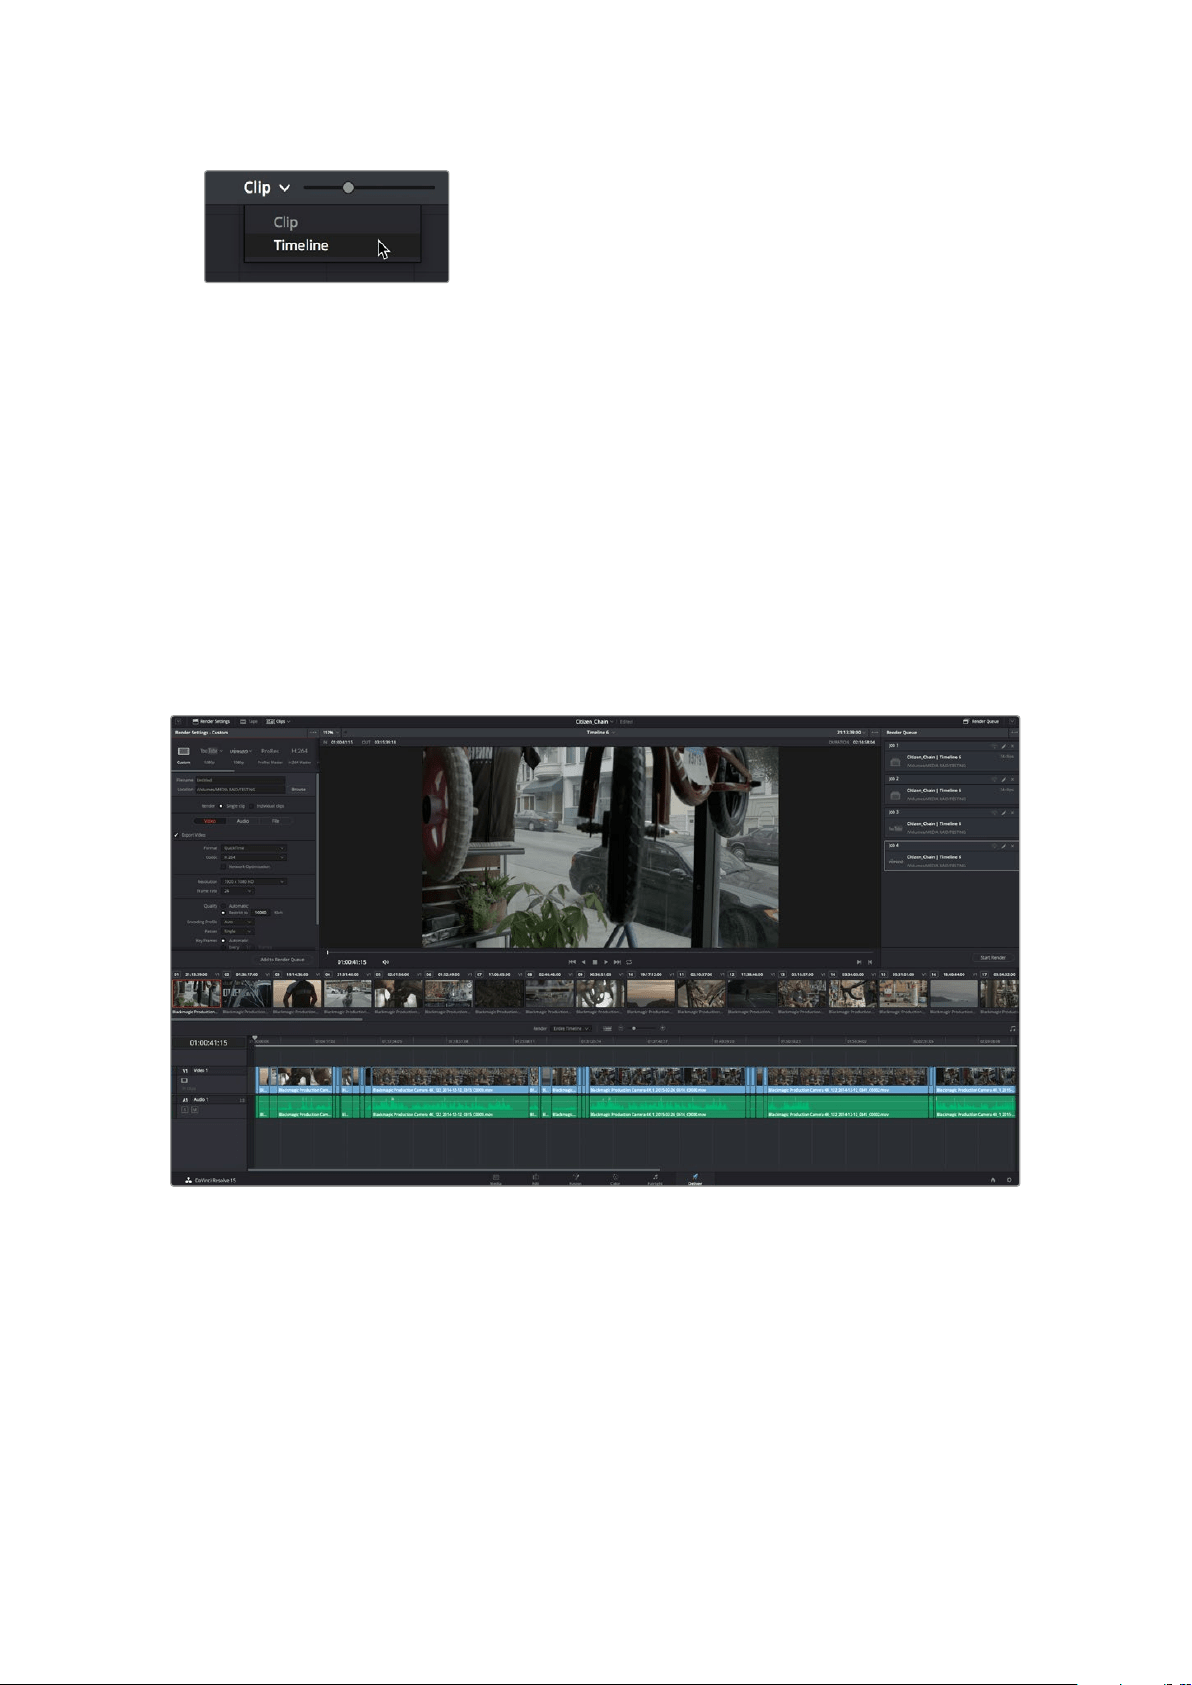
Task: Jump to first frame transport button
Action: pos(572,962)
